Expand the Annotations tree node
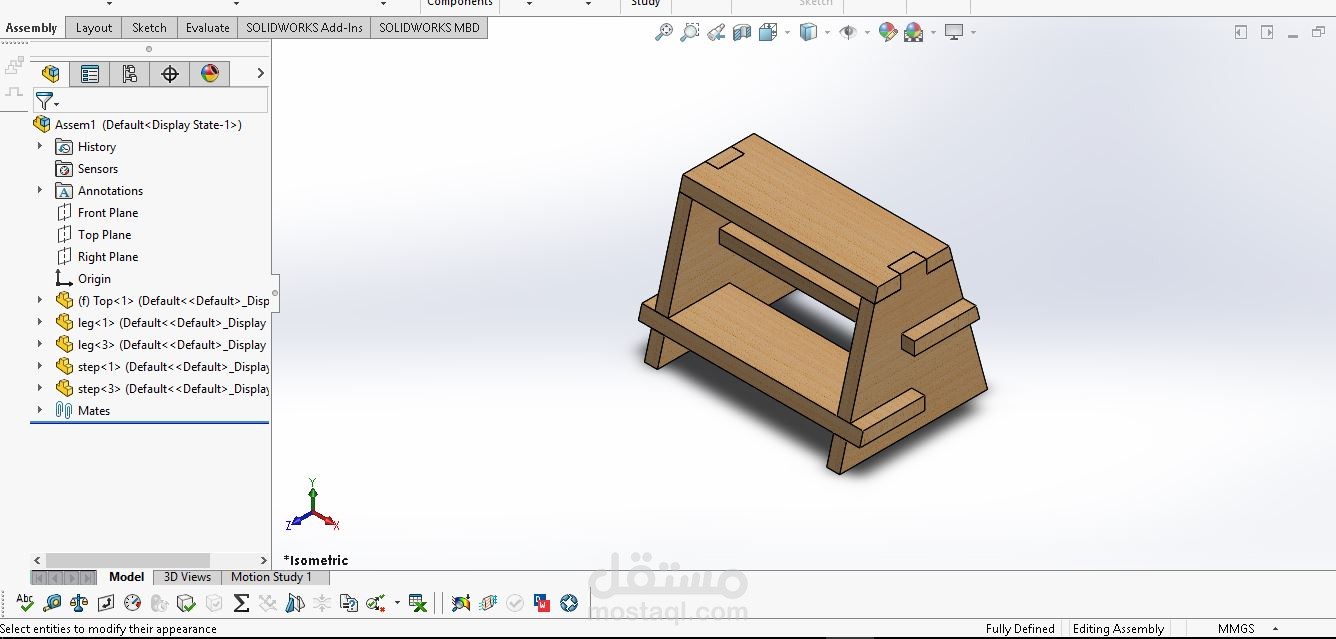 point(40,190)
